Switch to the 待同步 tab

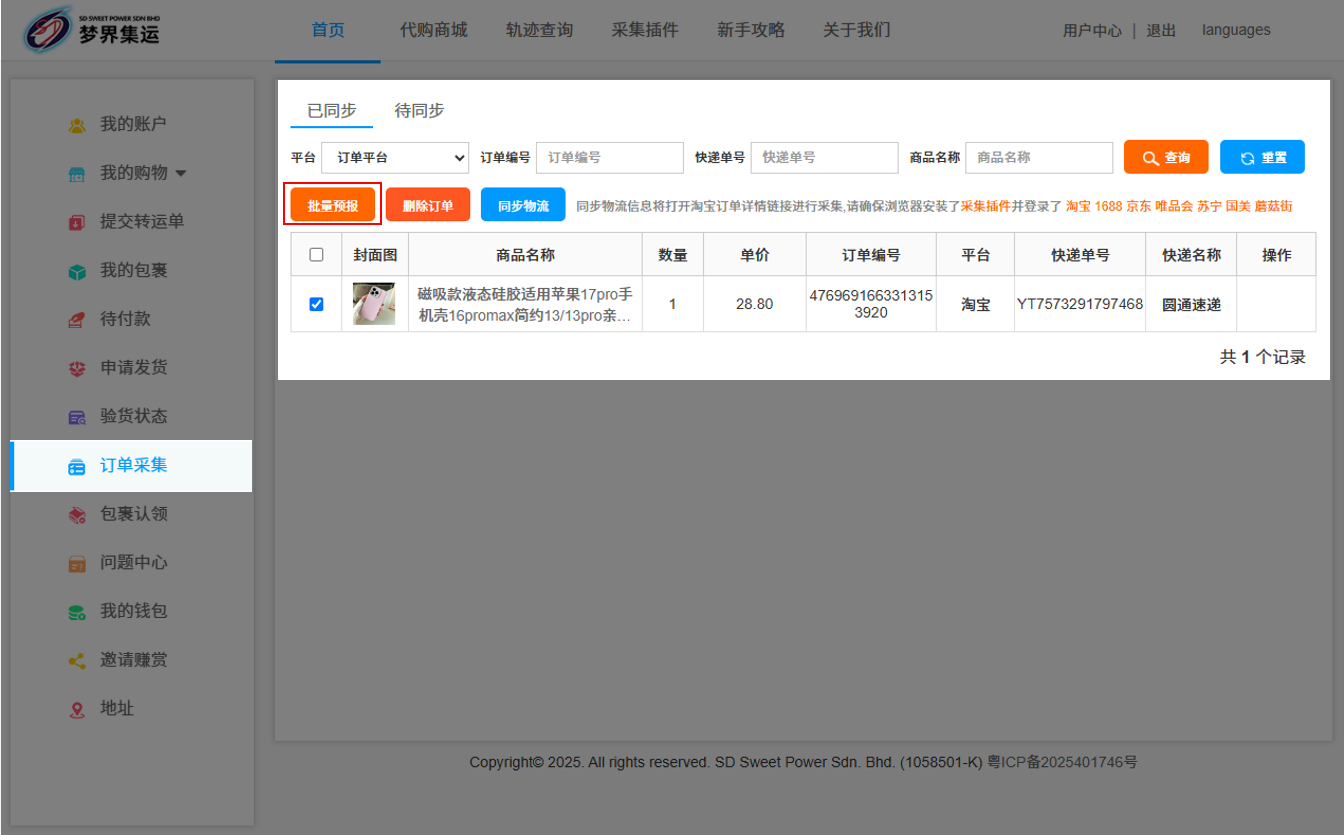[x=419, y=111]
